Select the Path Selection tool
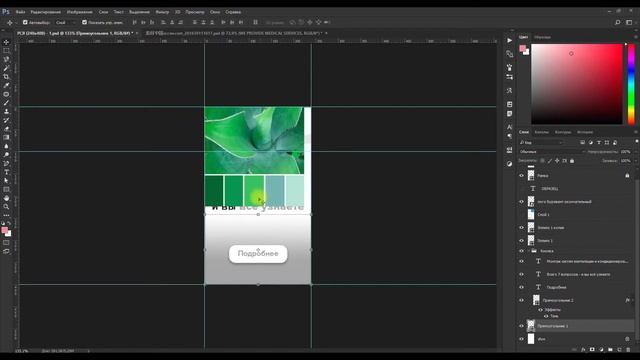The height and width of the screenshot is (360, 640). click(6, 180)
